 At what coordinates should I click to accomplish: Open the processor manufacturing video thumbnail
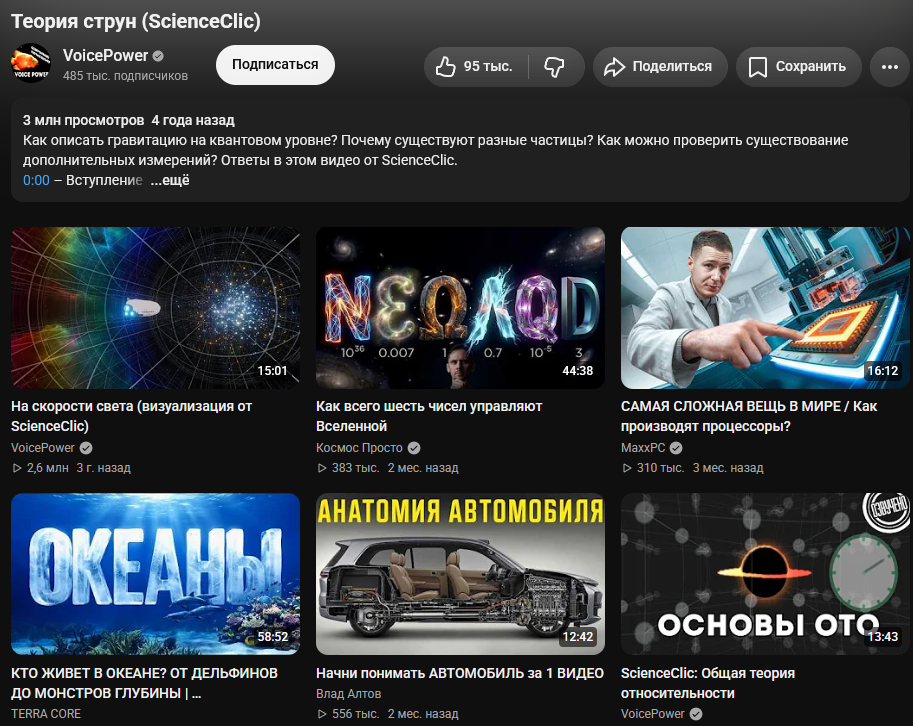[765, 308]
